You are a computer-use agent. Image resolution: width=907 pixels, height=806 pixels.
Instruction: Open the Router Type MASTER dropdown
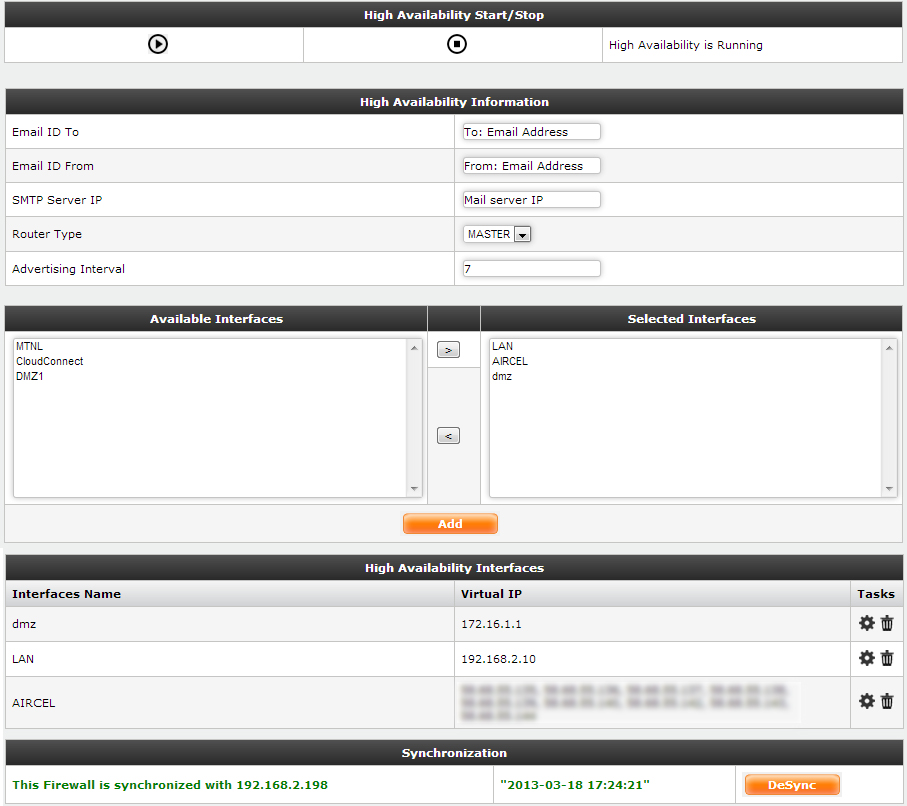(x=497, y=234)
